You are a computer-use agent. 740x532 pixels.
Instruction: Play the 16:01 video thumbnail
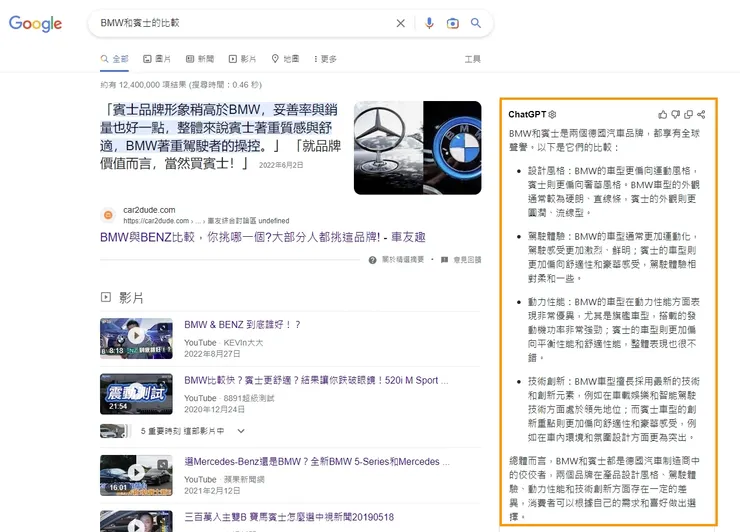(136, 475)
